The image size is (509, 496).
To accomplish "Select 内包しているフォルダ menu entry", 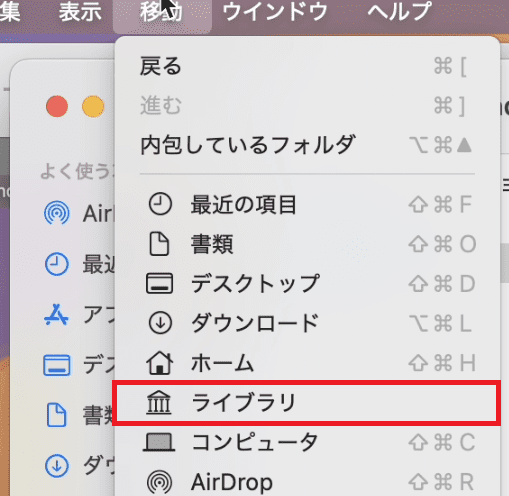I will pos(307,145).
